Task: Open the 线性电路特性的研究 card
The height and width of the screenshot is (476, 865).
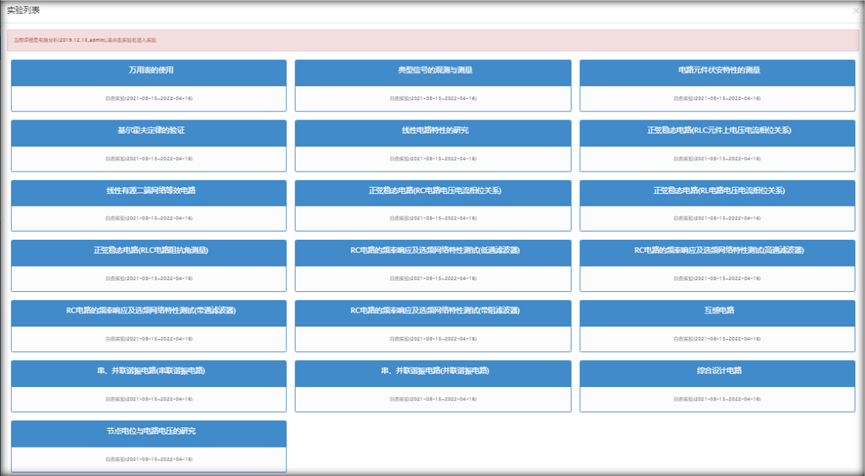Action: pos(433,131)
